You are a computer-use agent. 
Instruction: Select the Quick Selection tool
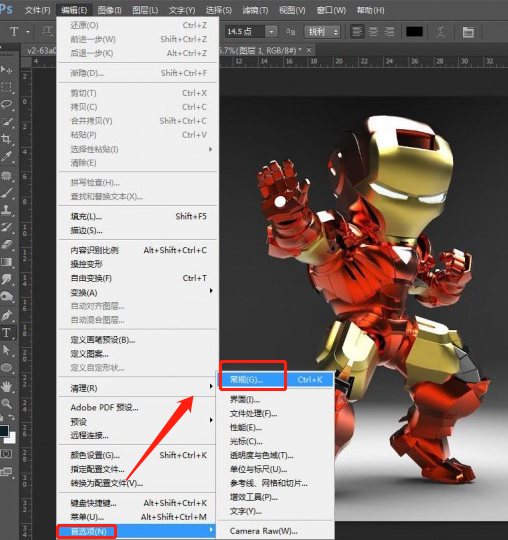pyautogui.click(x=6, y=122)
